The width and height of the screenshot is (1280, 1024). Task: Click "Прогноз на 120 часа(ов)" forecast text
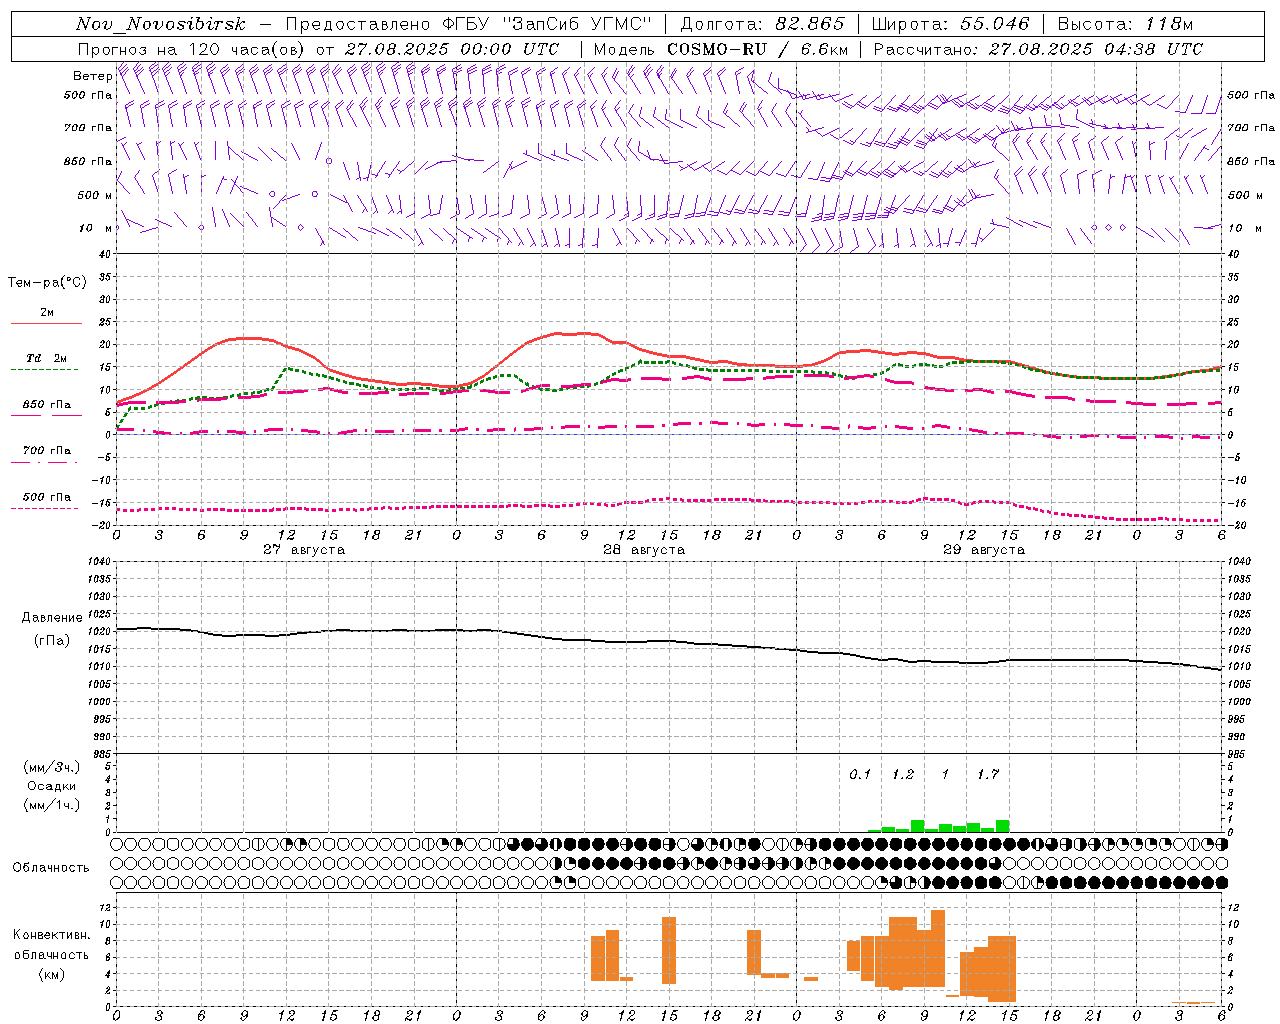(192, 49)
